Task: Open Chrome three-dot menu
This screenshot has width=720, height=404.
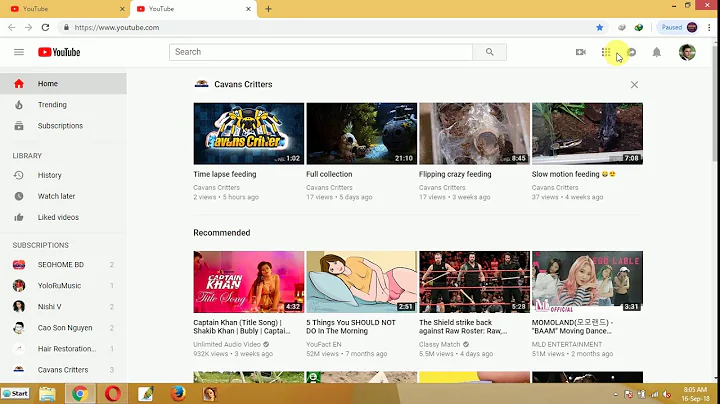Action: point(709,28)
